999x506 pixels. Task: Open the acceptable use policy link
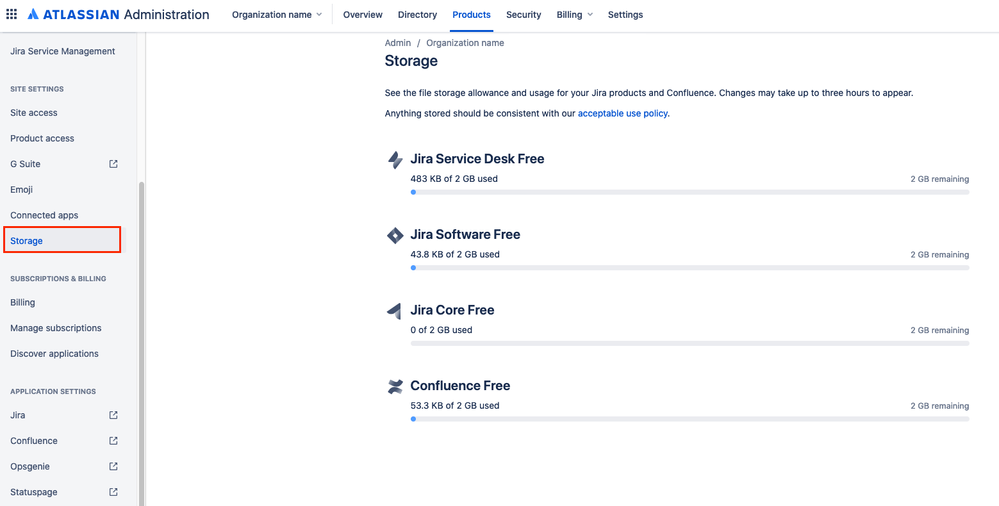coord(622,113)
